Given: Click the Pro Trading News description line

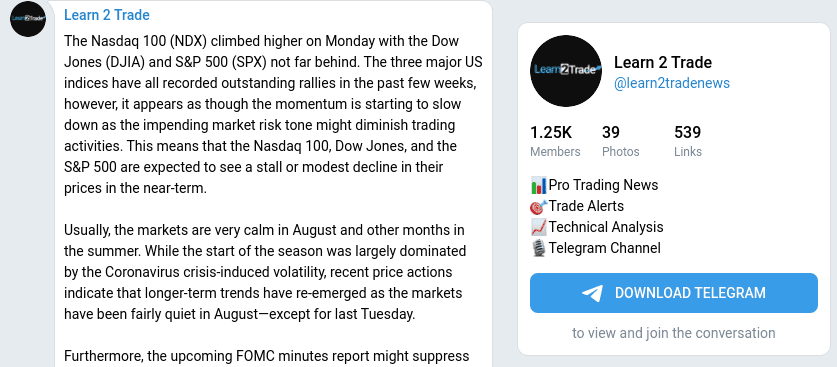Looking at the screenshot, I should [595, 185].
